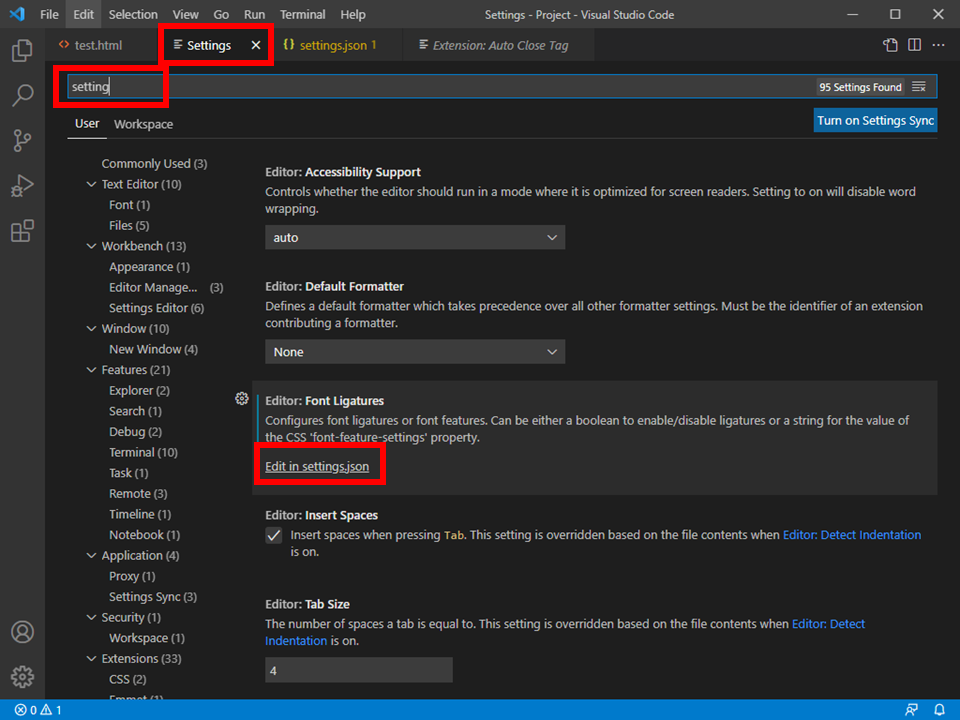The width and height of the screenshot is (960, 720).
Task: Select Explorer (2) in settings tree
Action: [x=140, y=391]
